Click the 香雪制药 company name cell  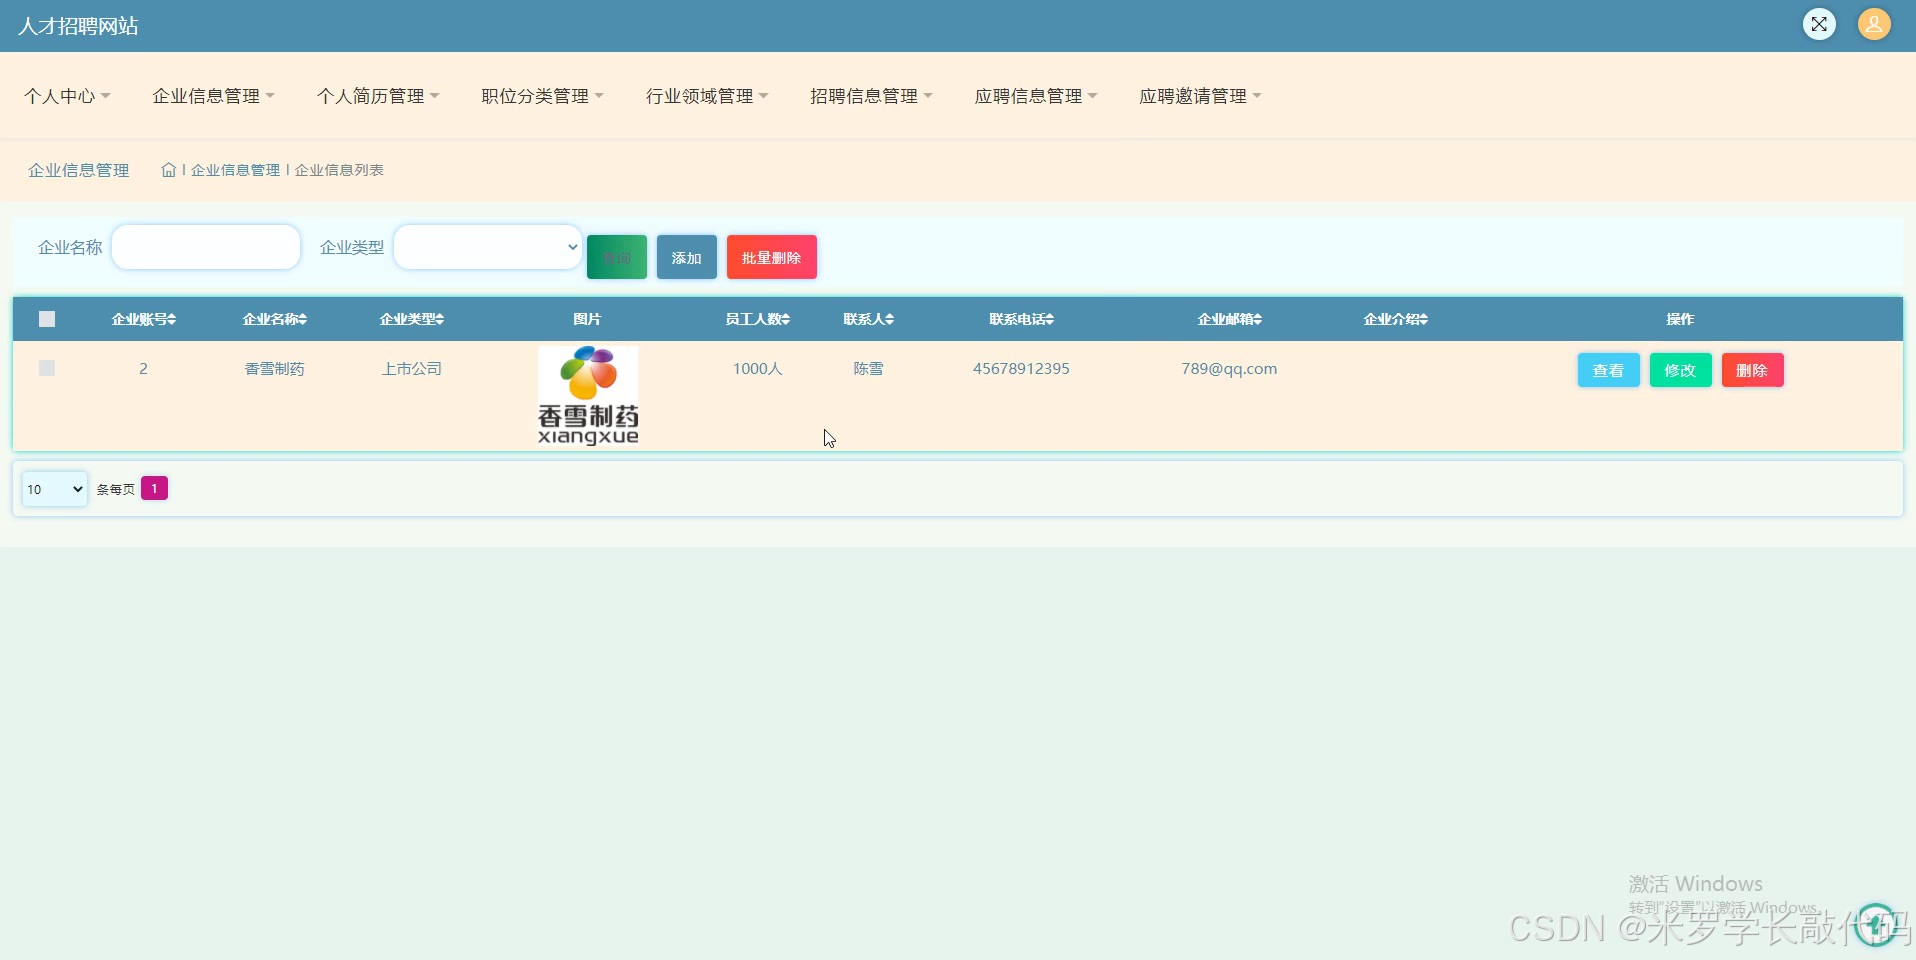click(274, 369)
